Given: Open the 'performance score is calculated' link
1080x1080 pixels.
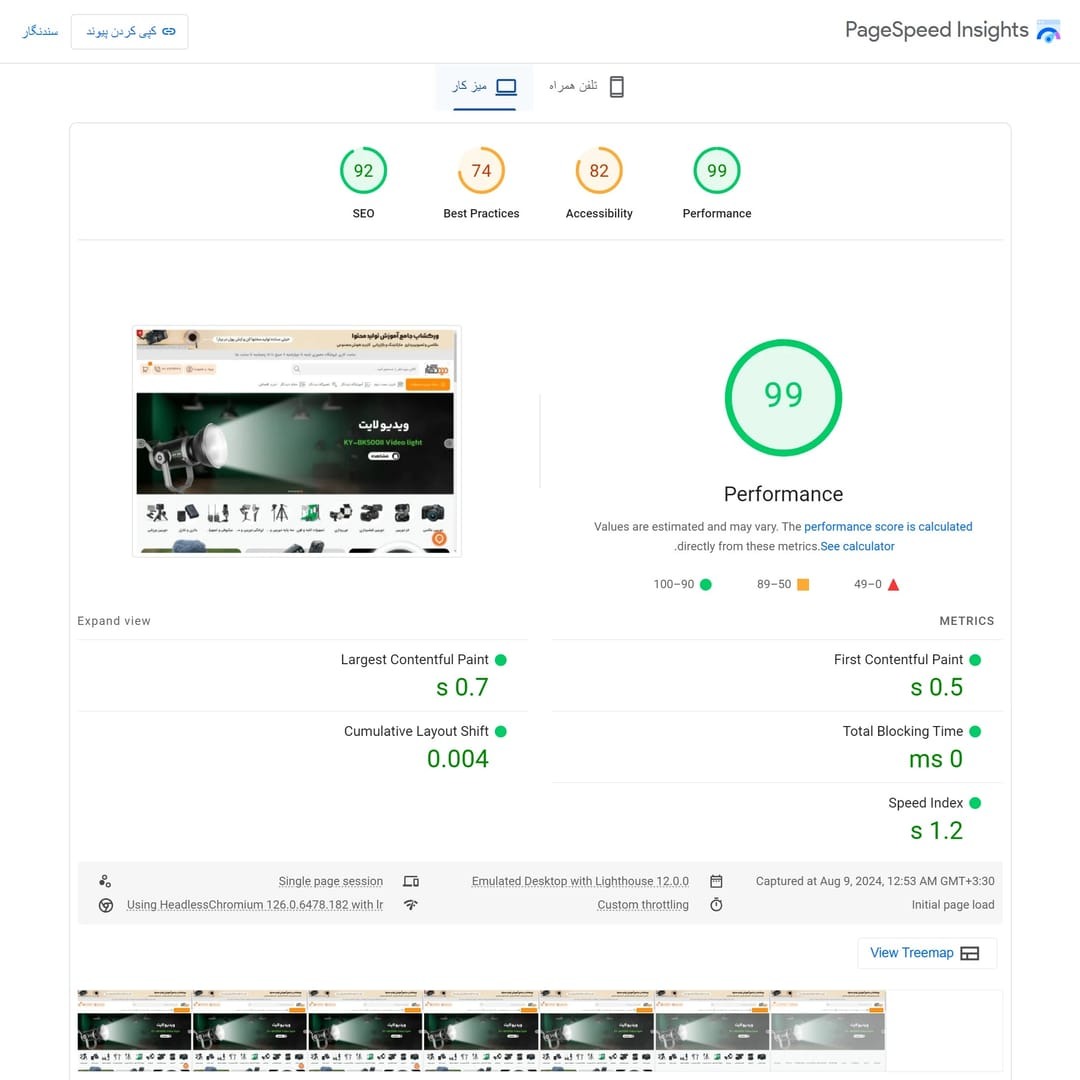Looking at the screenshot, I should 888,527.
